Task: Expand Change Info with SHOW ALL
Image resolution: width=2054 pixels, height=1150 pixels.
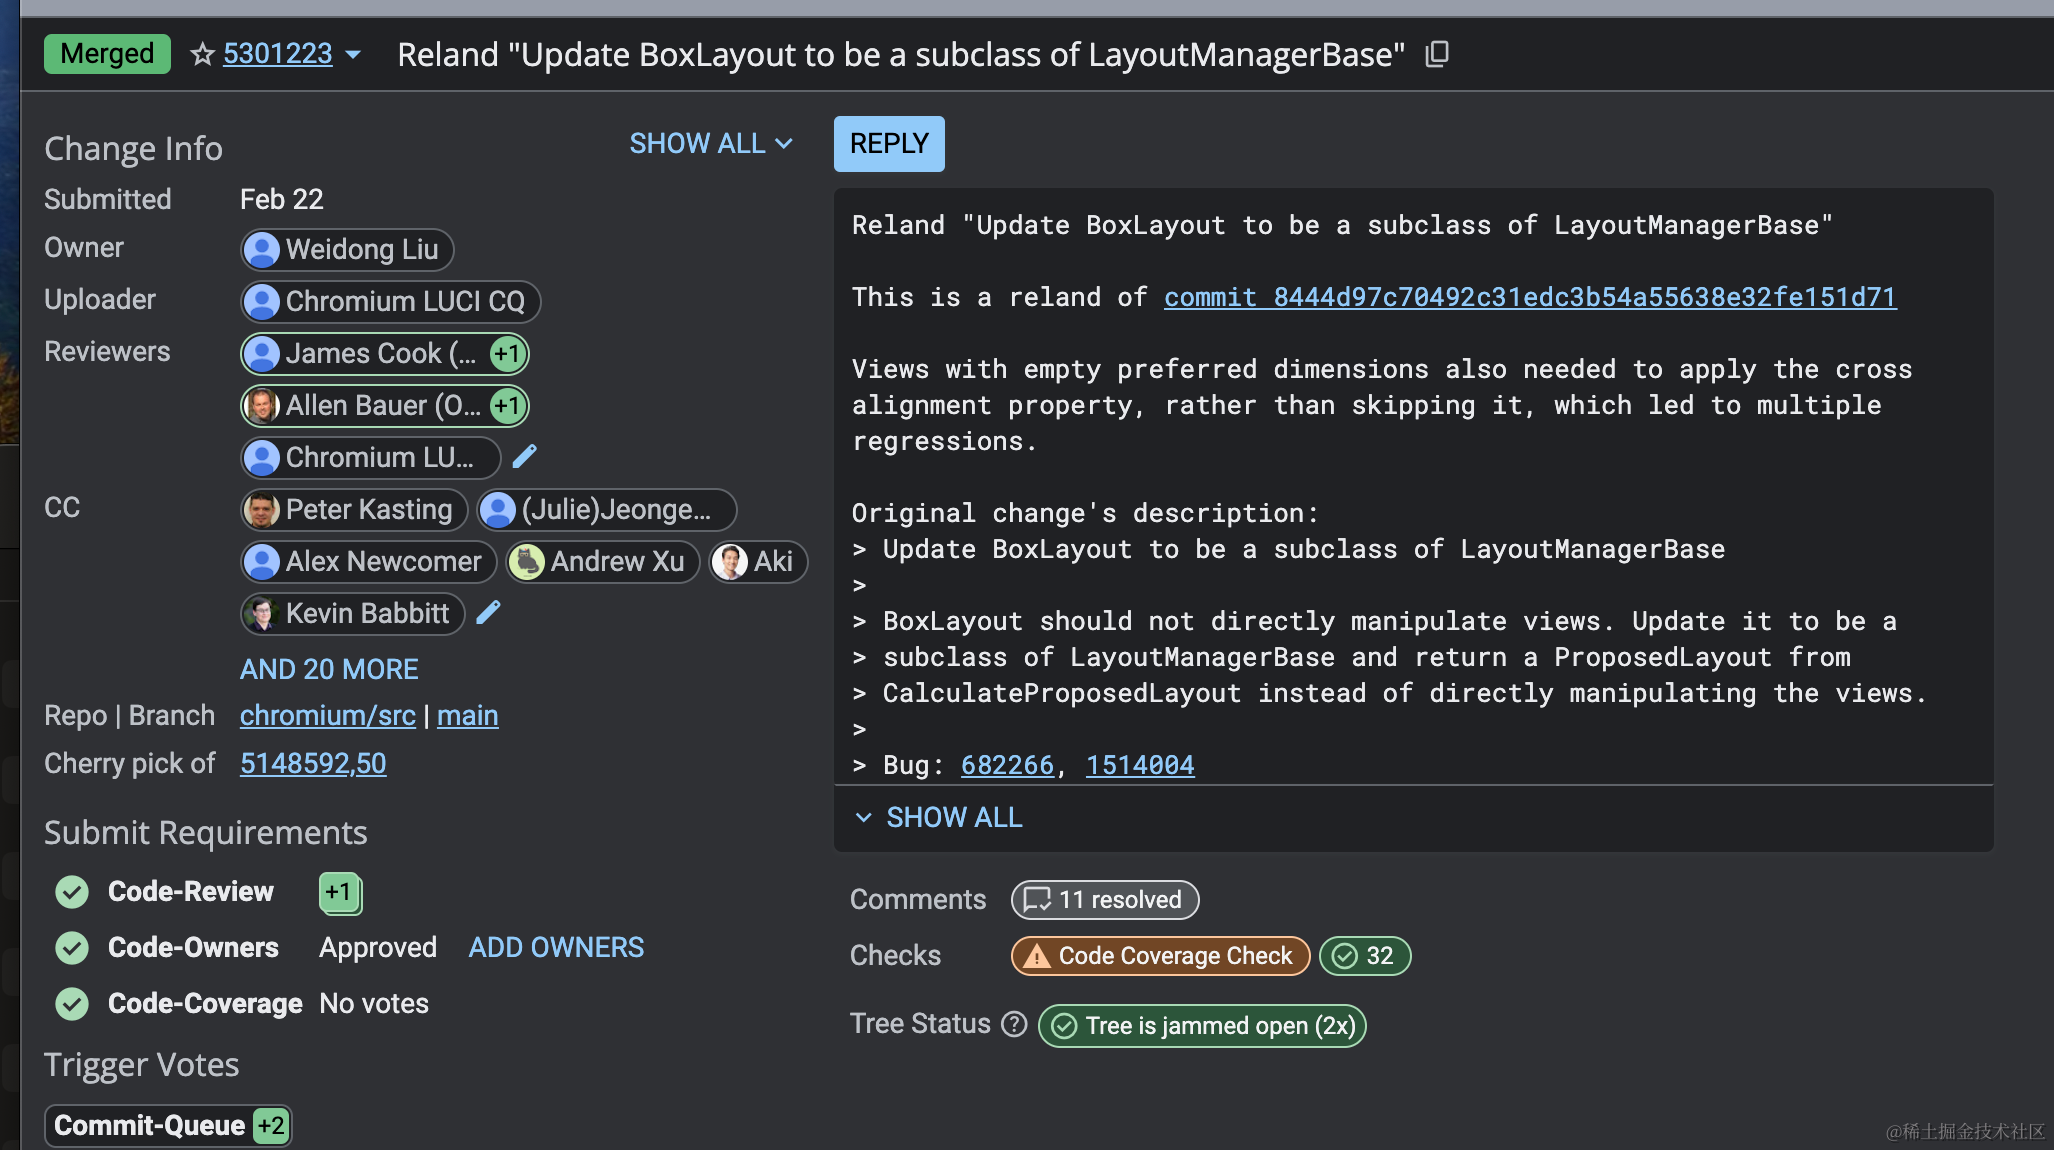Action: click(711, 144)
